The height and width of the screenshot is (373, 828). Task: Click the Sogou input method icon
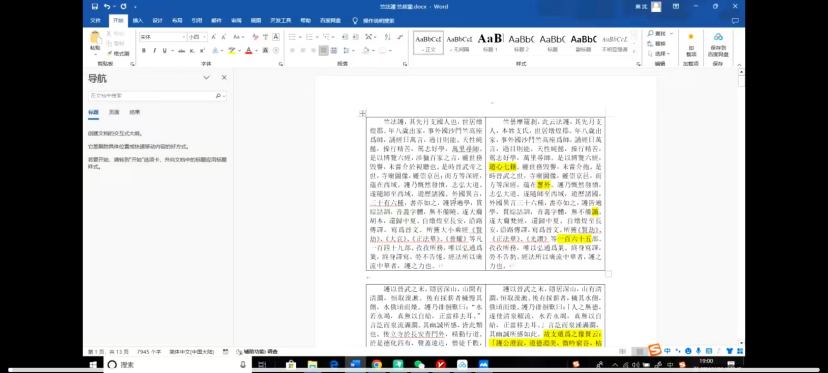point(655,350)
